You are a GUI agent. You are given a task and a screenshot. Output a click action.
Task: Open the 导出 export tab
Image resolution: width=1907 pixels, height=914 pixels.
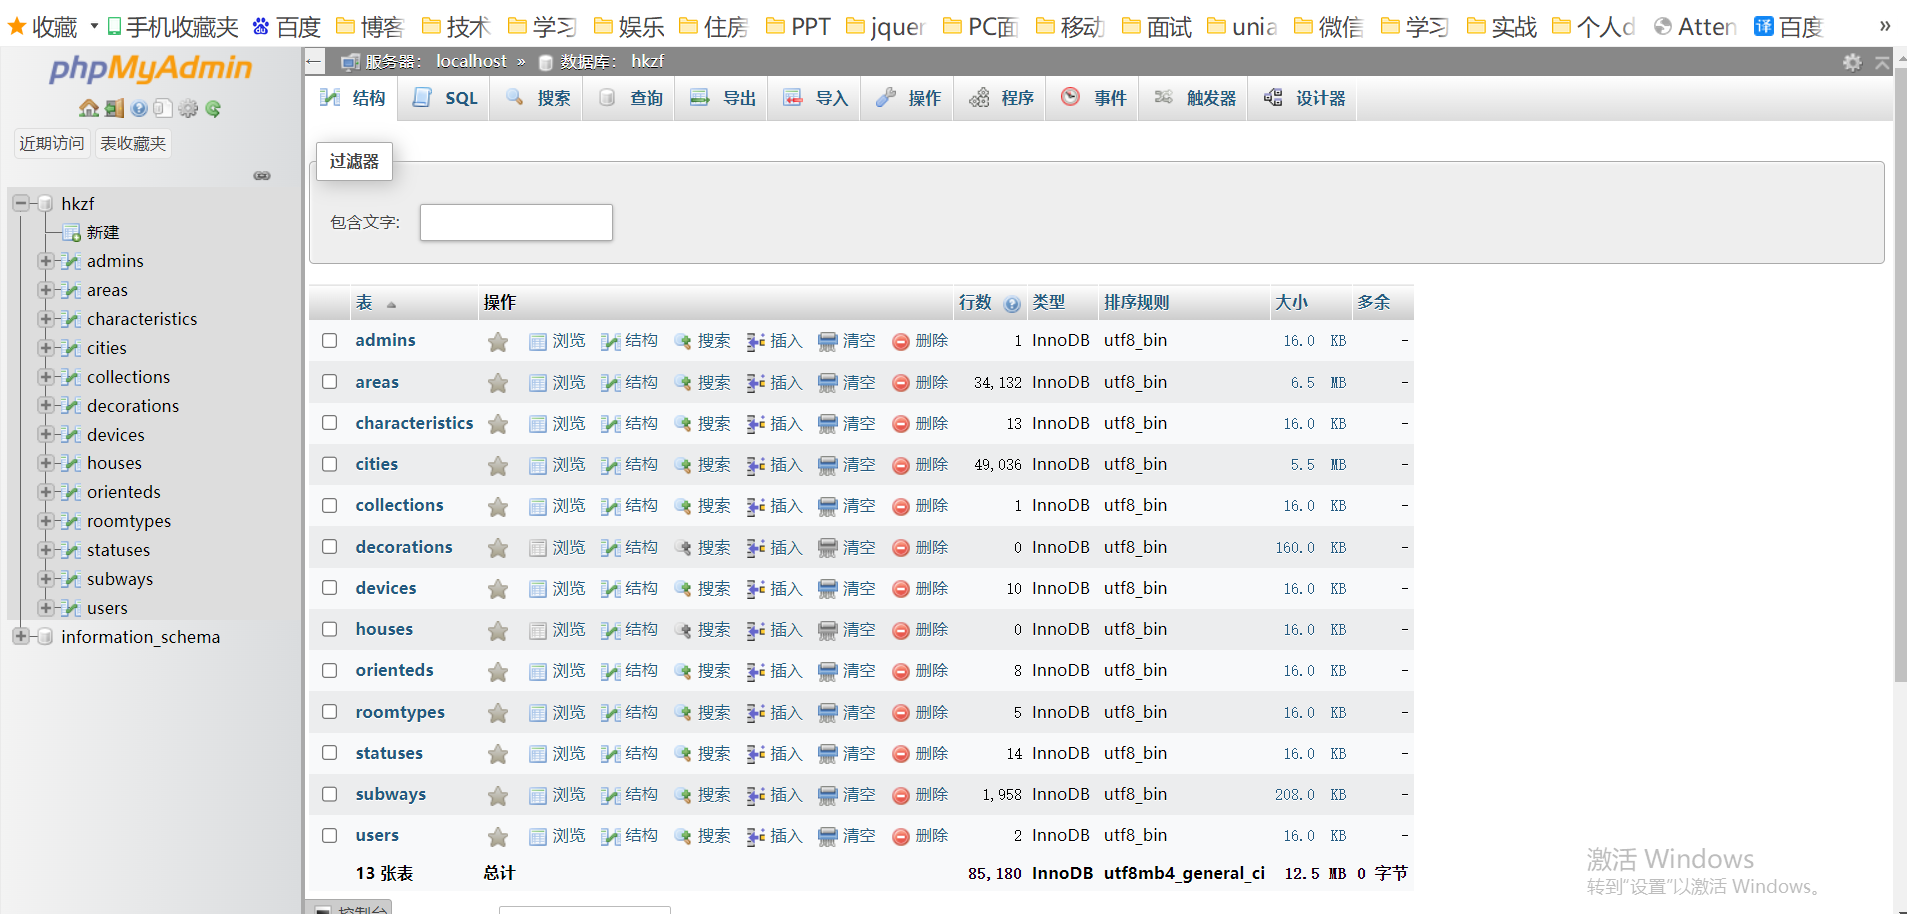(x=722, y=98)
